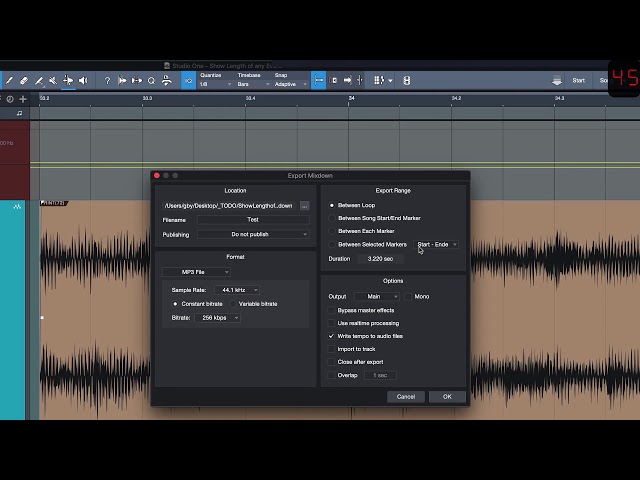Select the Mute tool

coord(53,80)
